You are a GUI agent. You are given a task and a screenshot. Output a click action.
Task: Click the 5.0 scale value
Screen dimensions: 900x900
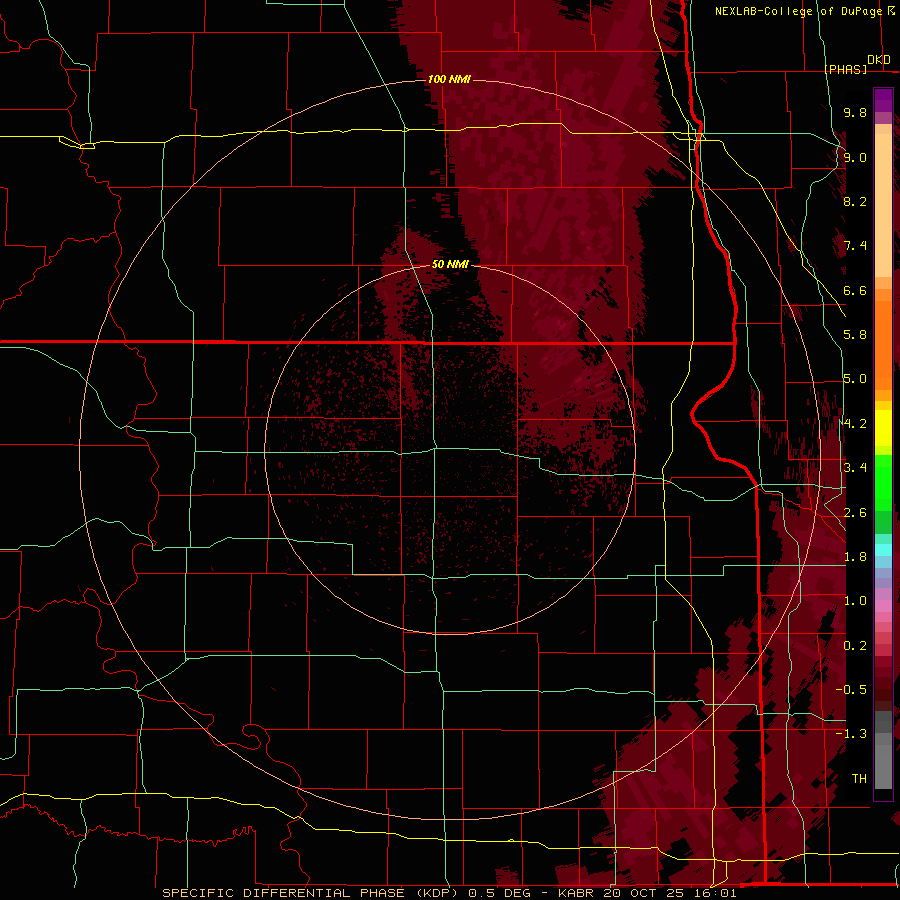(855, 379)
